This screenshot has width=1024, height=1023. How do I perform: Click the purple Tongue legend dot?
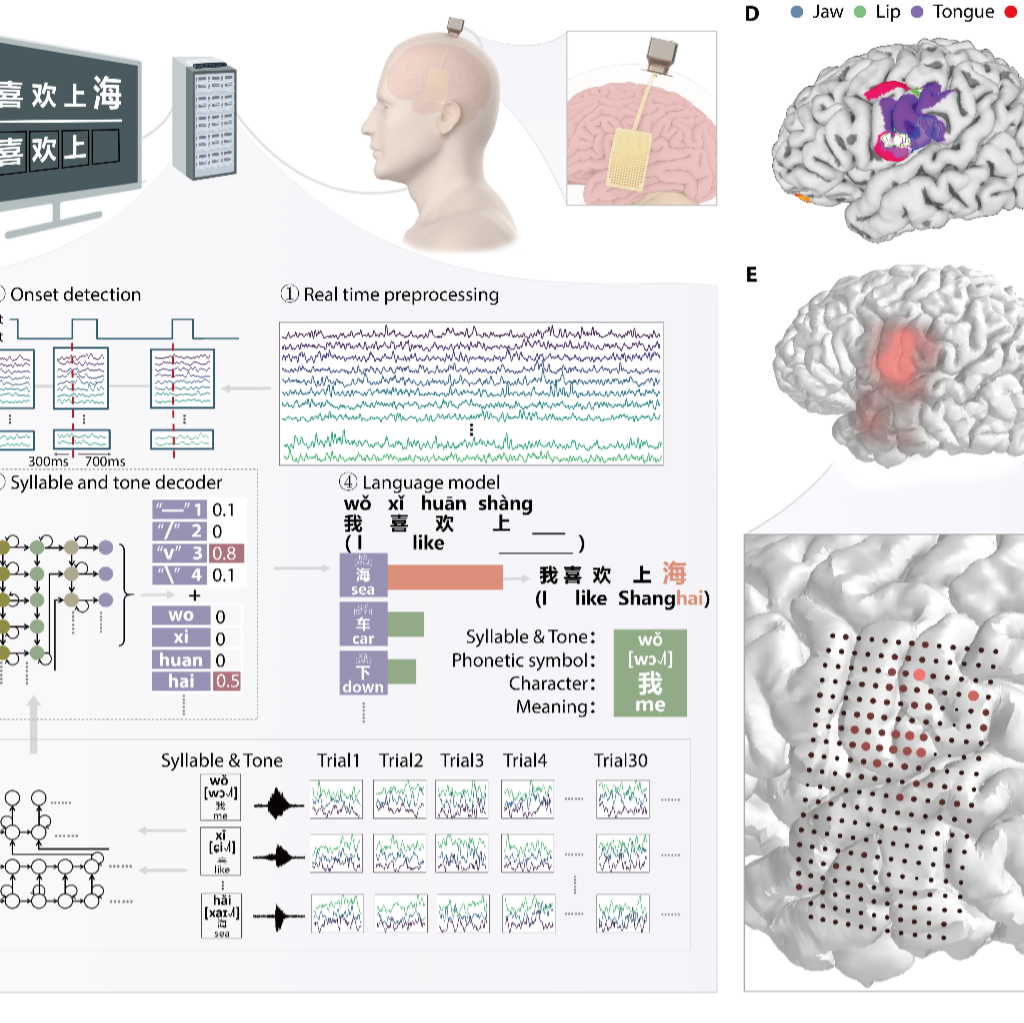pos(916,12)
